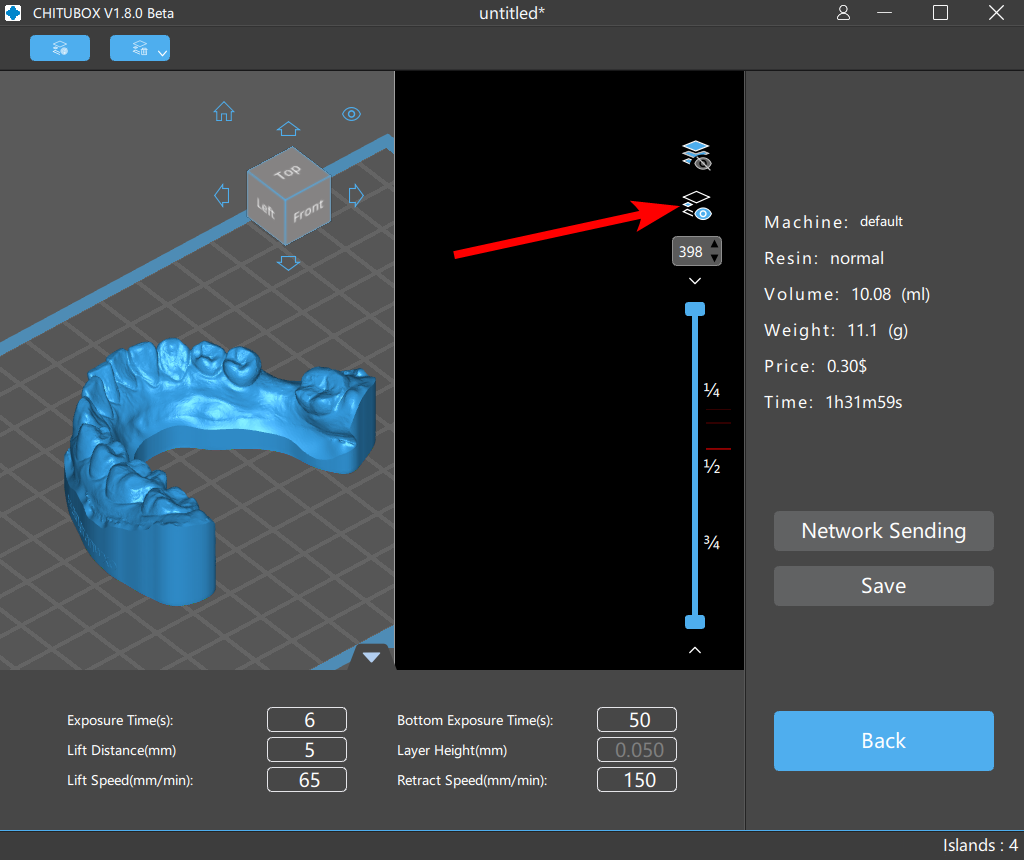Show single layer using eye layer icon
This screenshot has width=1024, height=860.
(697, 206)
